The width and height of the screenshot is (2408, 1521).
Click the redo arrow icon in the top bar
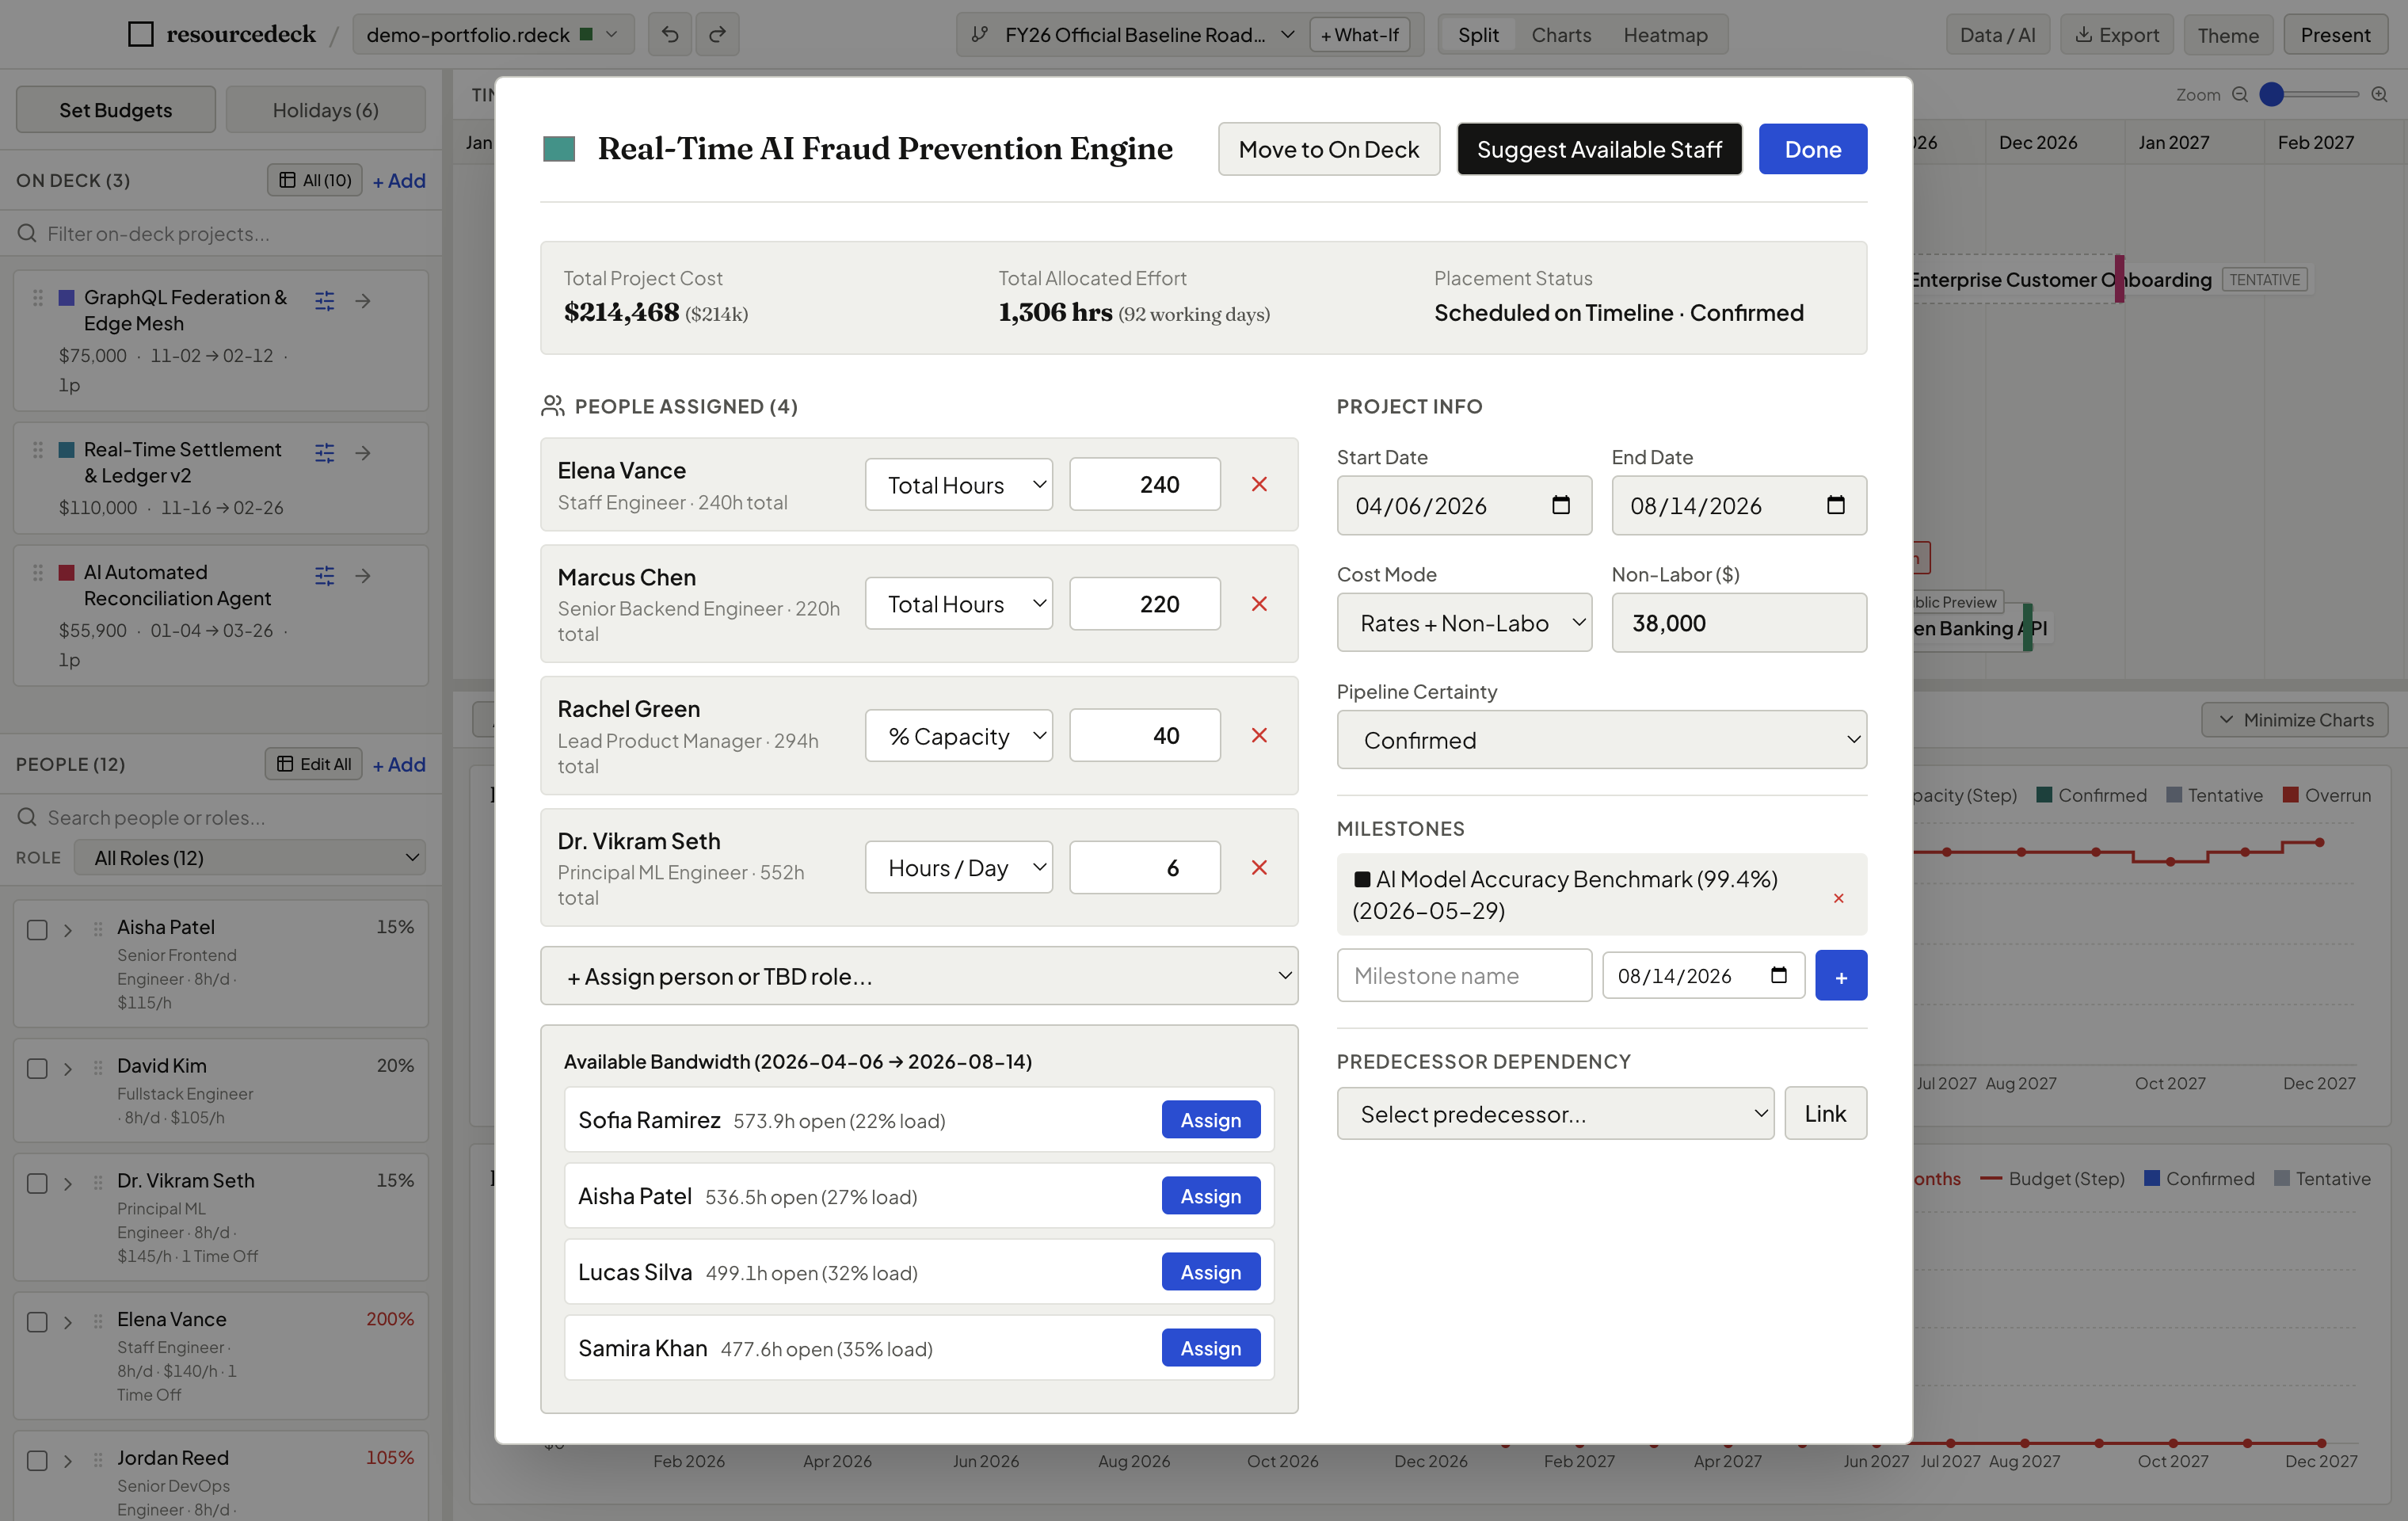717,35
